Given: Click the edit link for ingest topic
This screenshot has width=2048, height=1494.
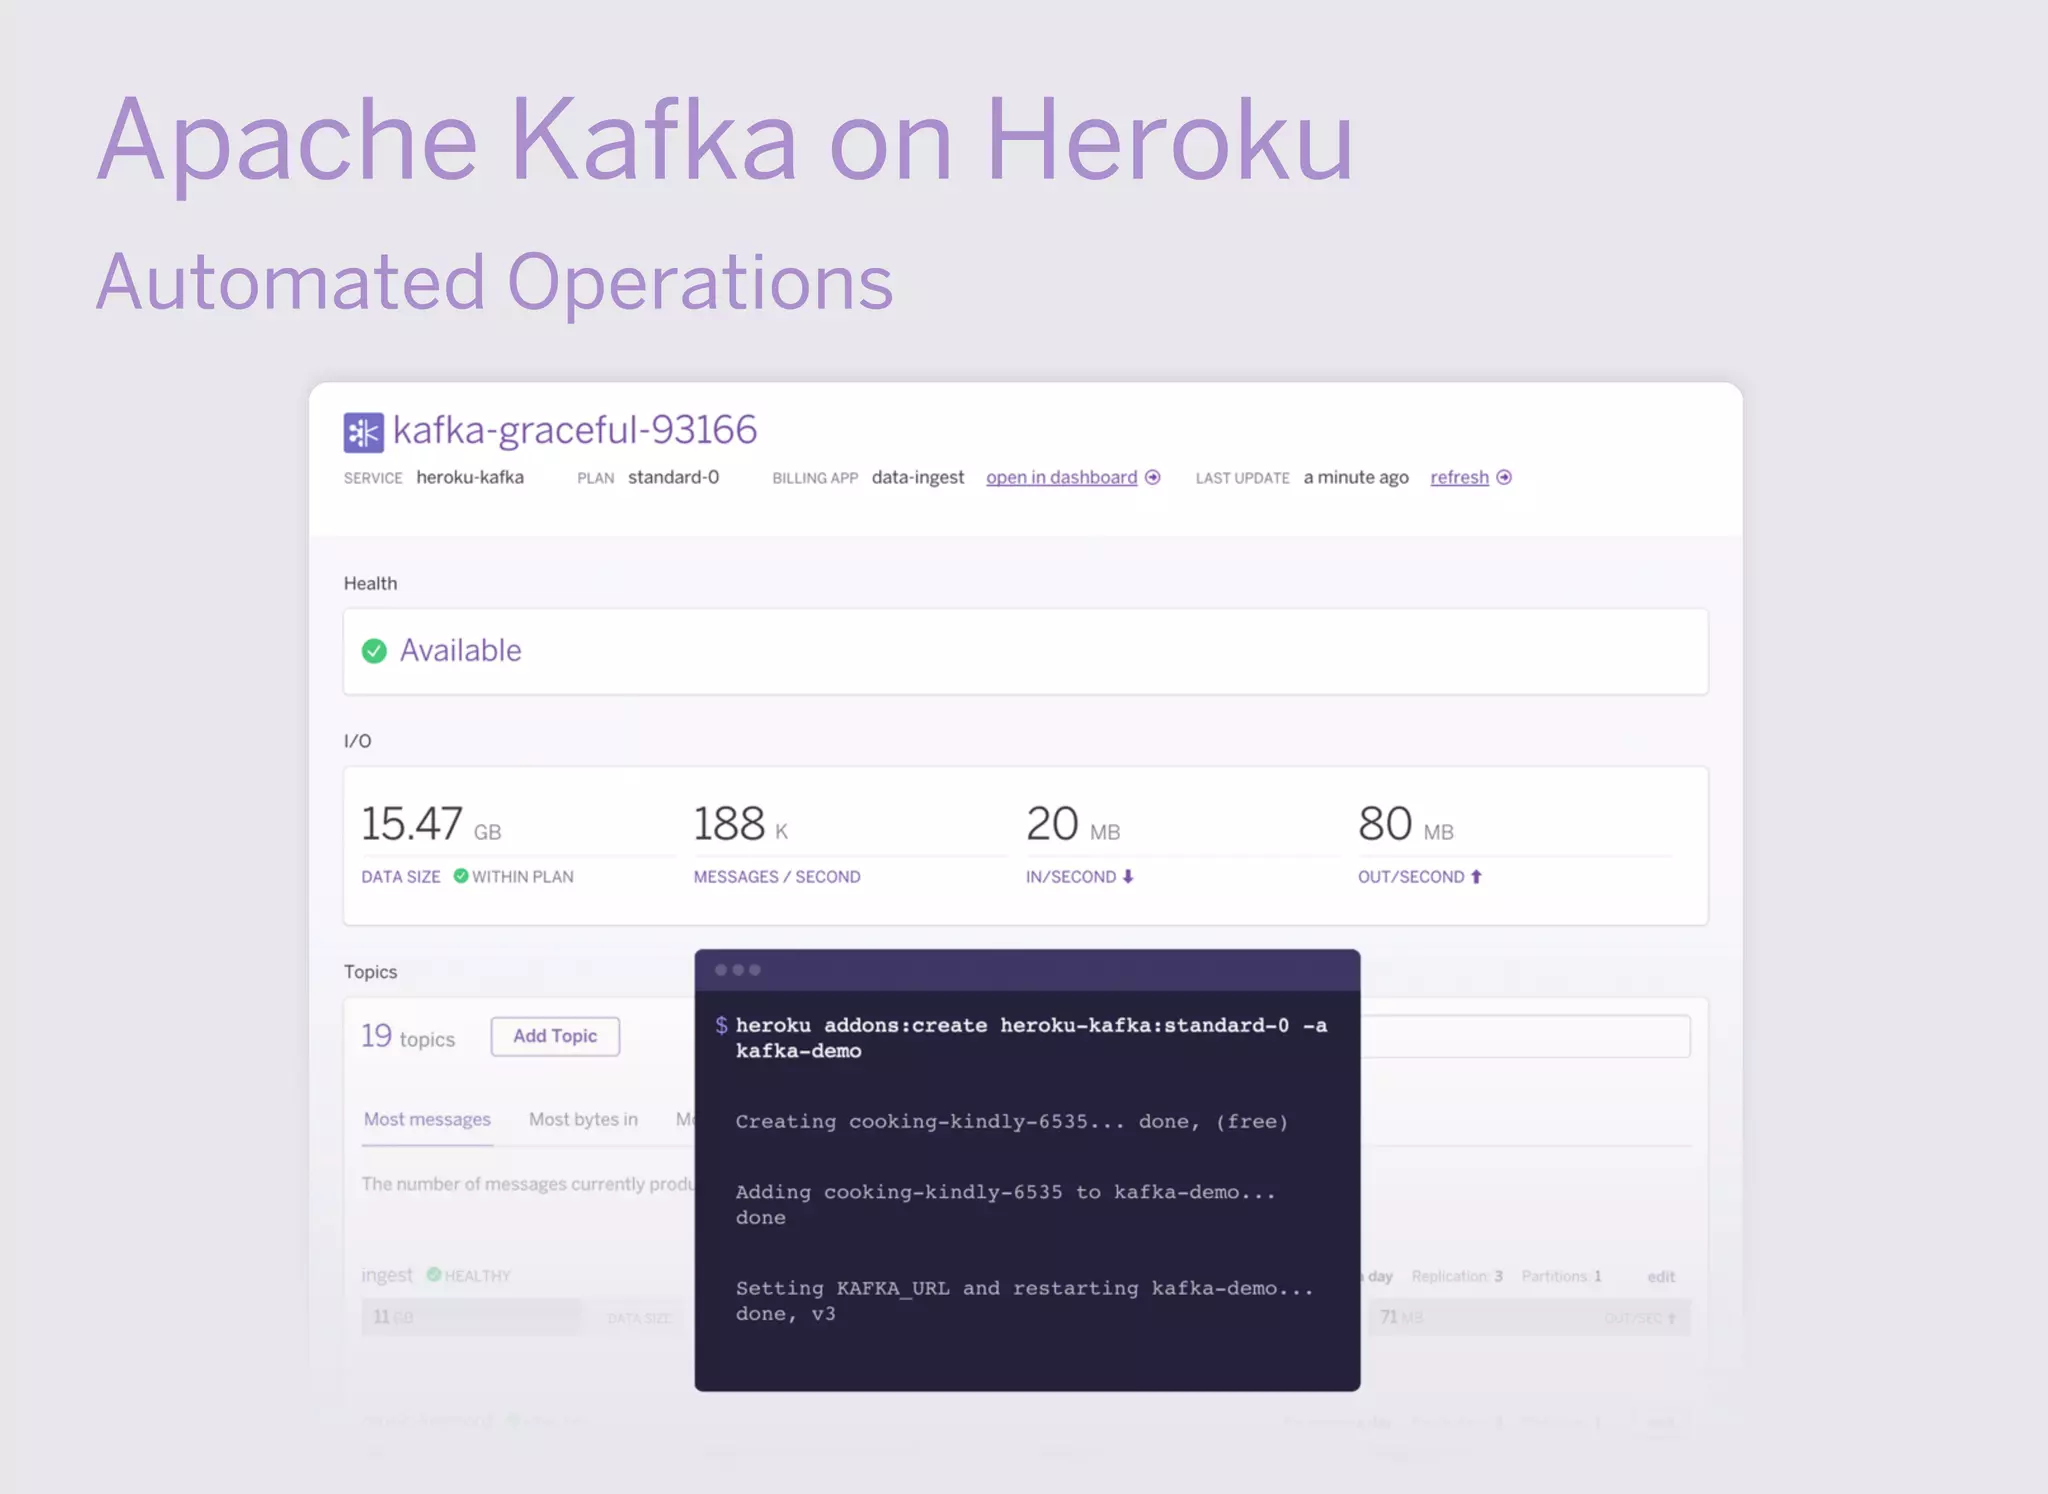Looking at the screenshot, I should click(x=1661, y=1276).
